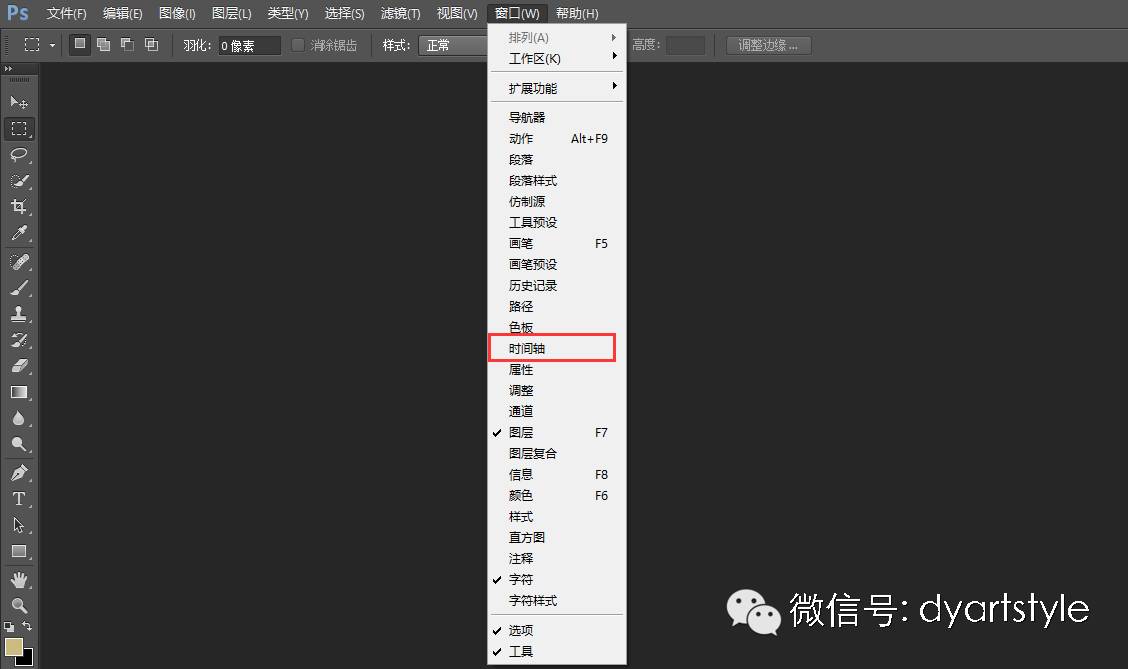Viewport: 1128px width, 669px height.
Task: Enable the 消除锯齿 anti-alias checkbox
Action: point(297,45)
